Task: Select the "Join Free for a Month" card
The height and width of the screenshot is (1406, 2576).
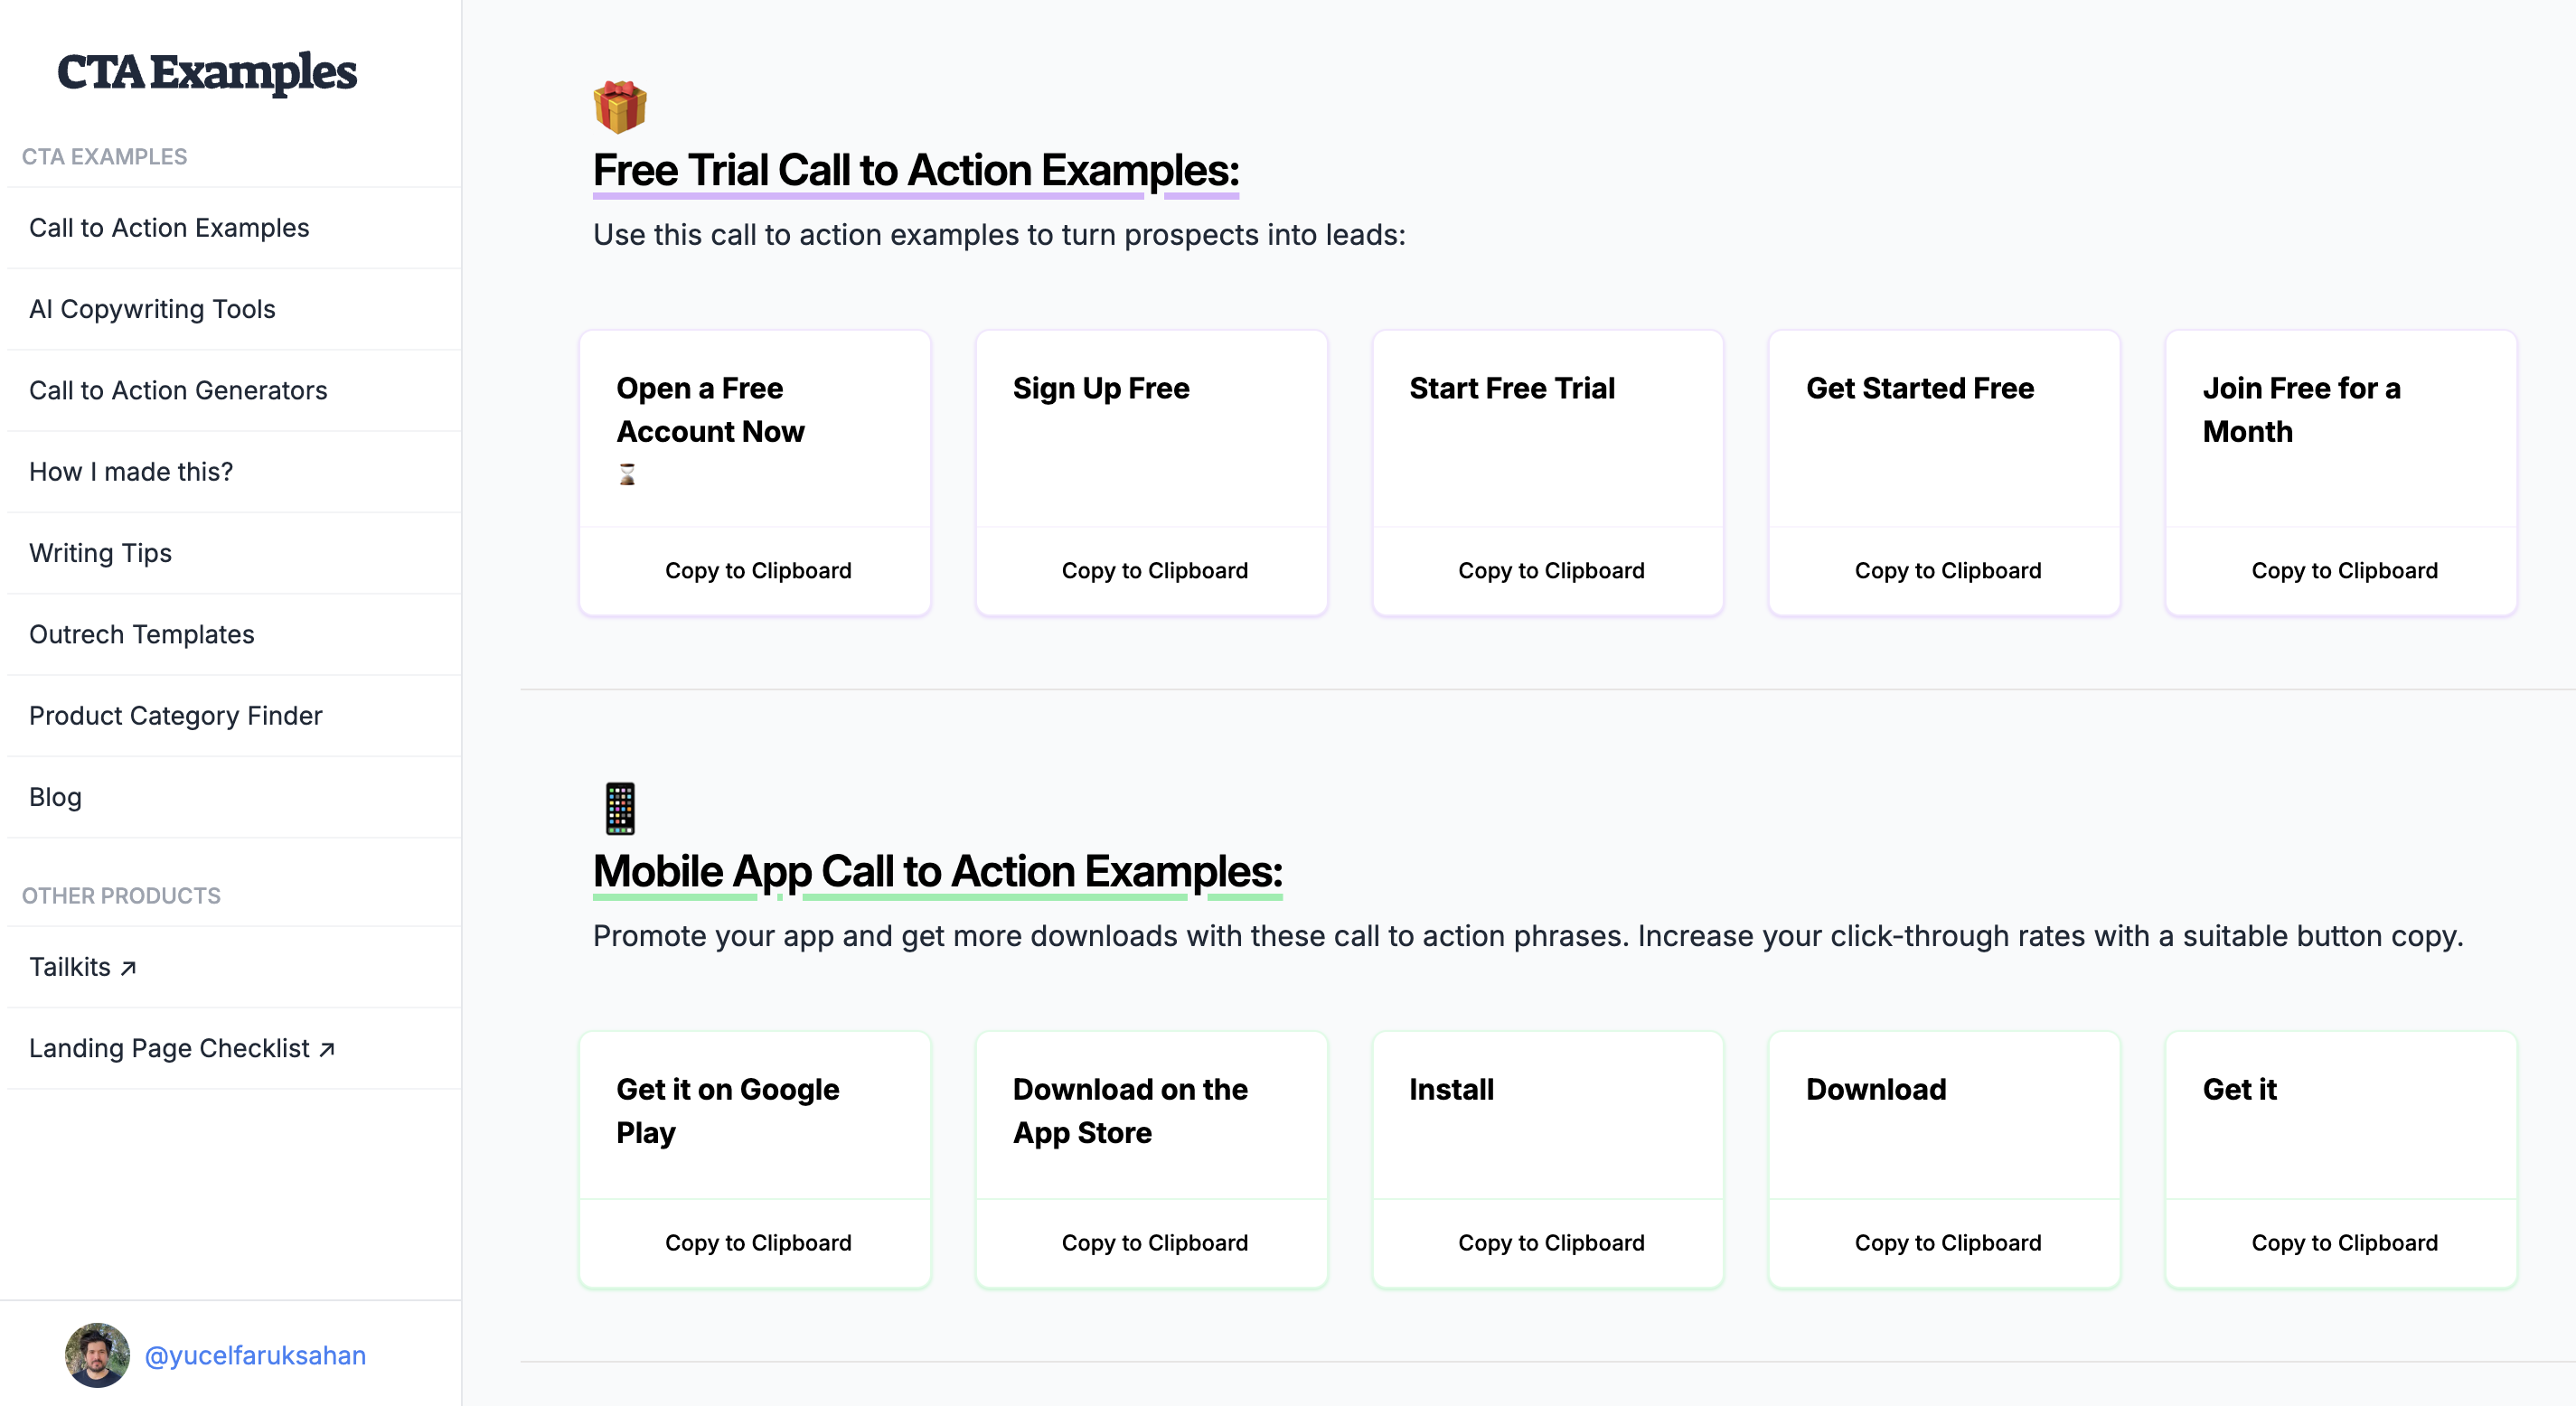Action: [2340, 430]
